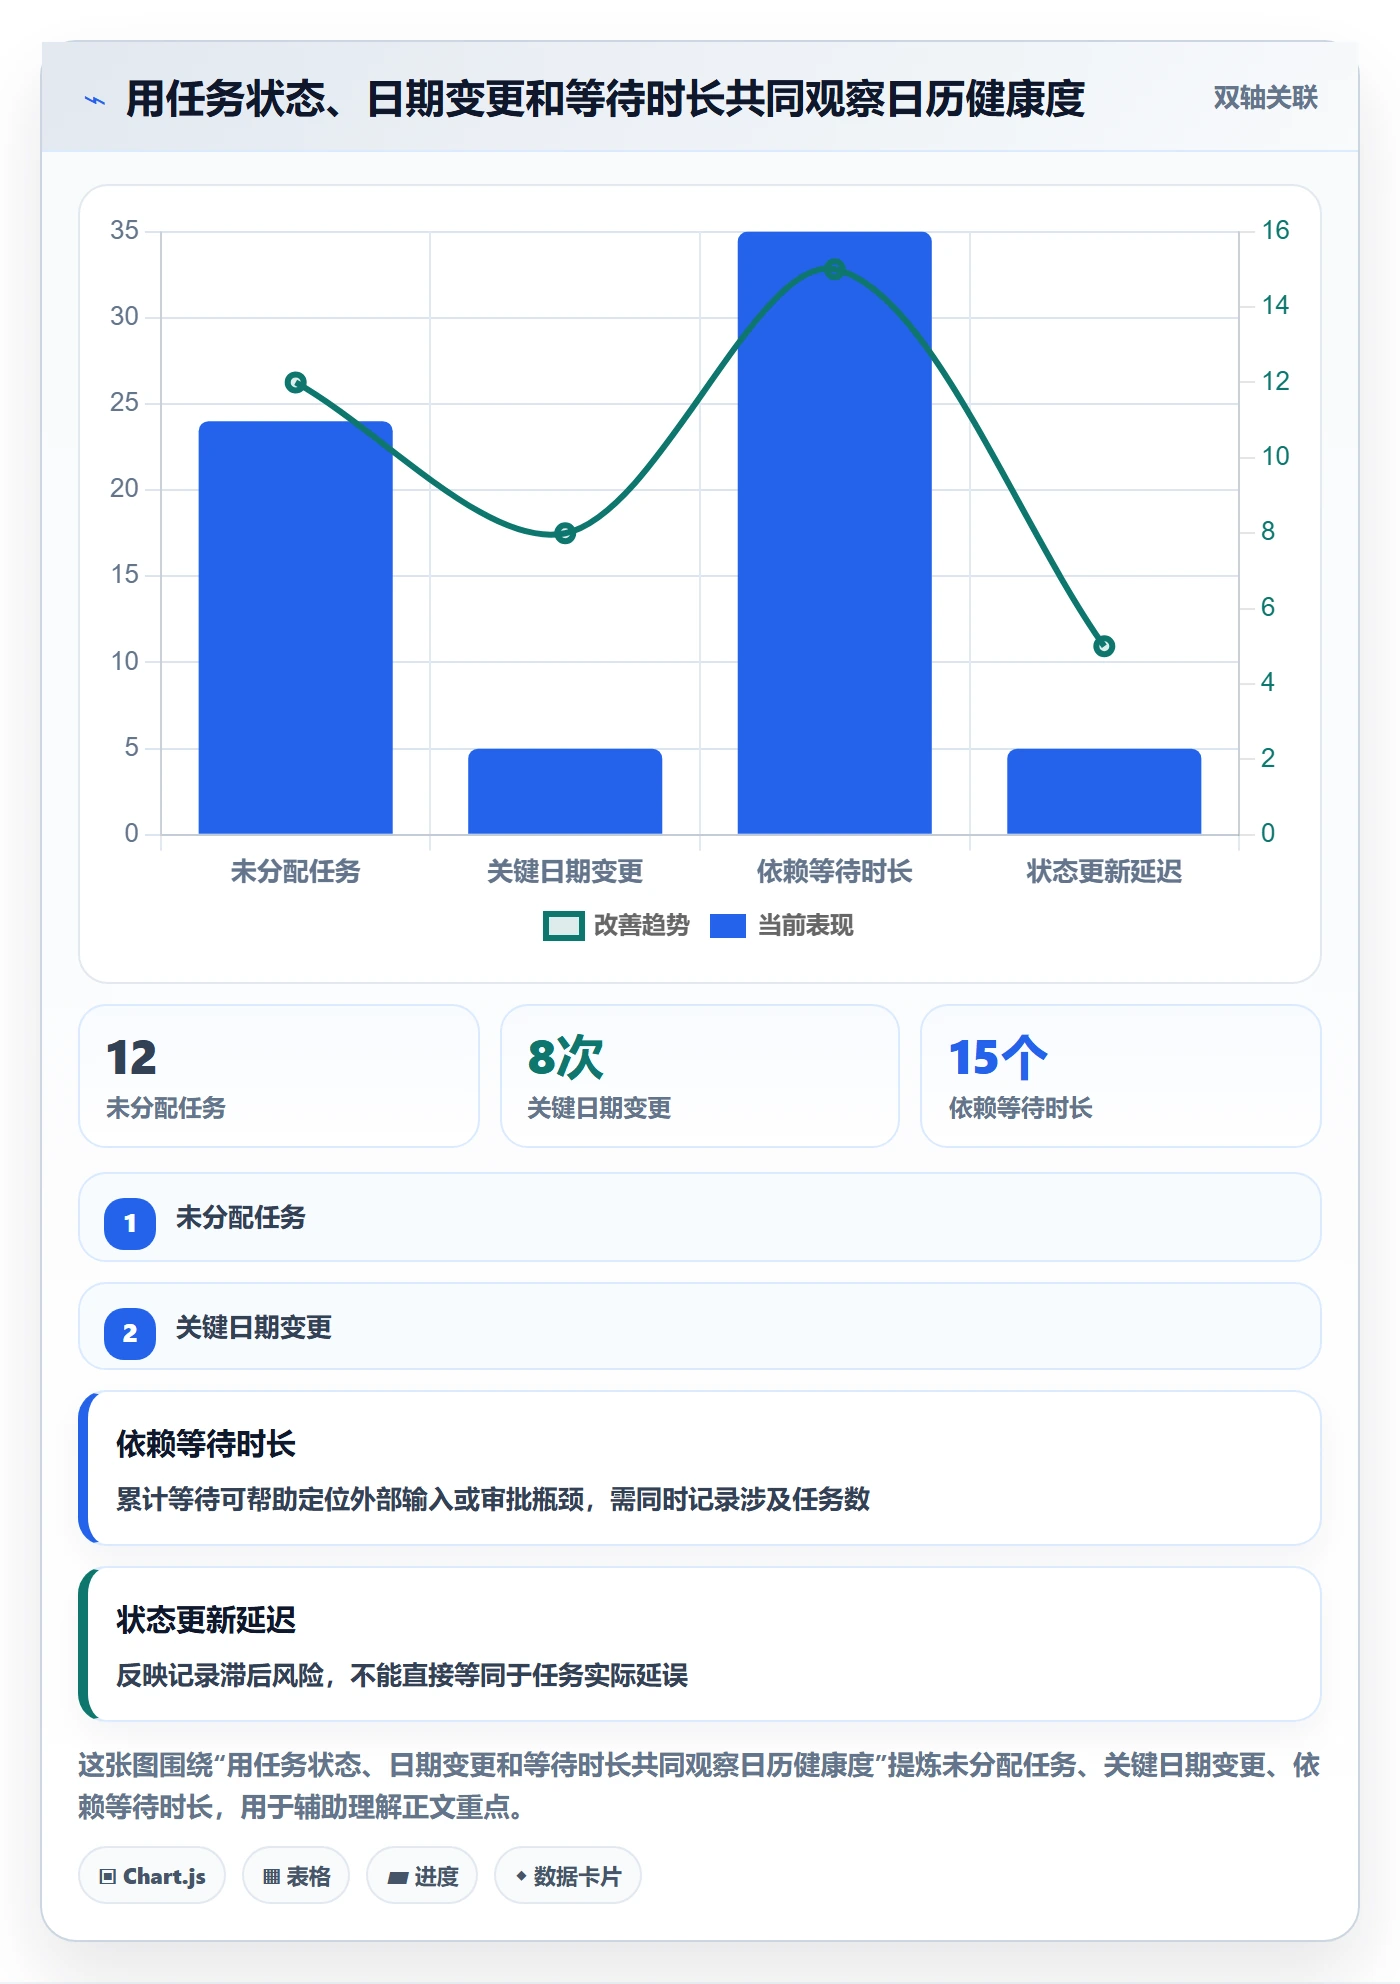
Task: Click the grid icon in 表格 chip
Action: coord(271,1877)
